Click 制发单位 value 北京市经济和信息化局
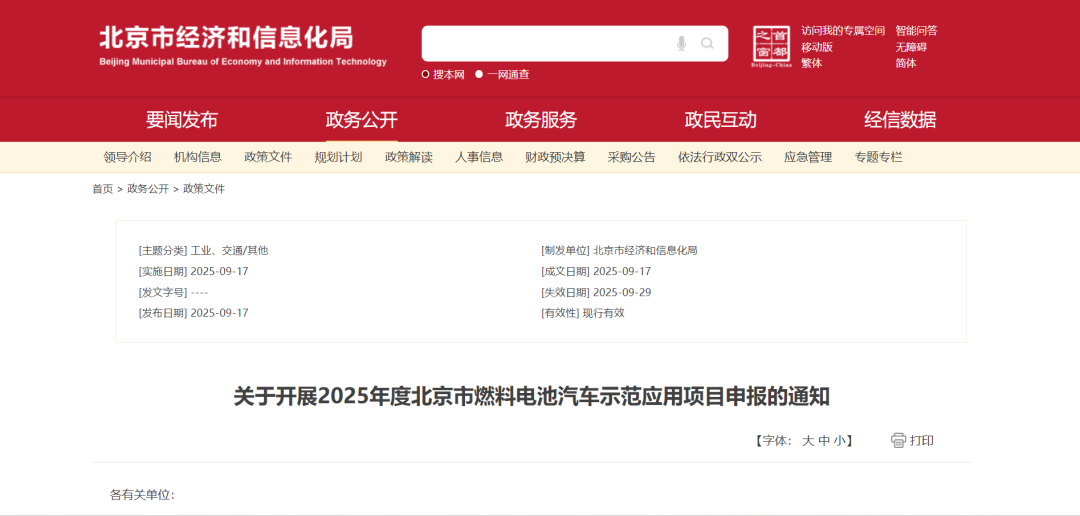The height and width of the screenshot is (516, 1080). point(645,251)
